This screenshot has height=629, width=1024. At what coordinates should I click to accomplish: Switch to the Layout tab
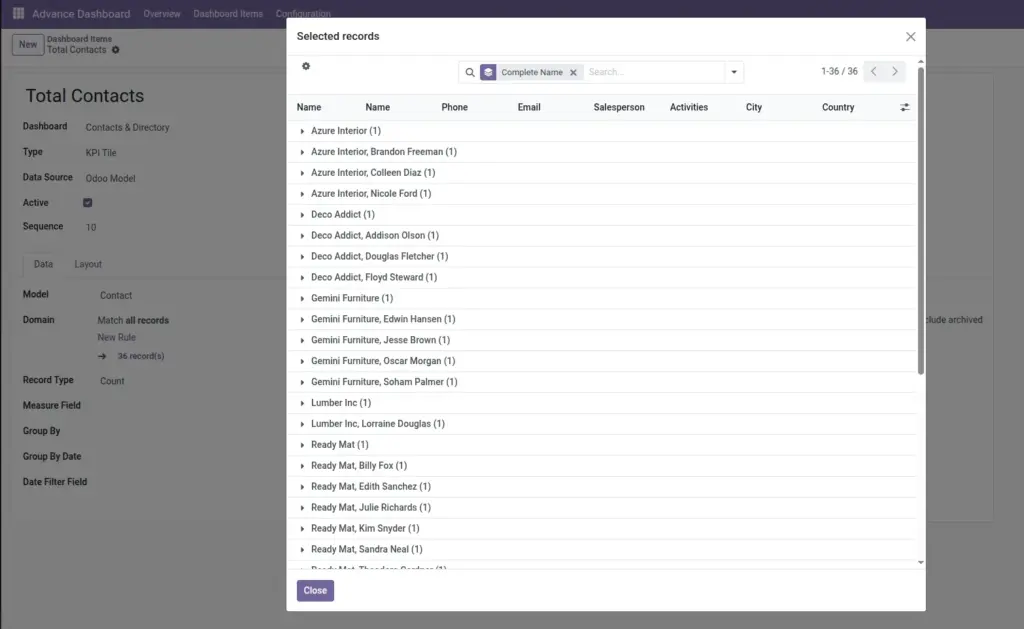click(x=88, y=264)
